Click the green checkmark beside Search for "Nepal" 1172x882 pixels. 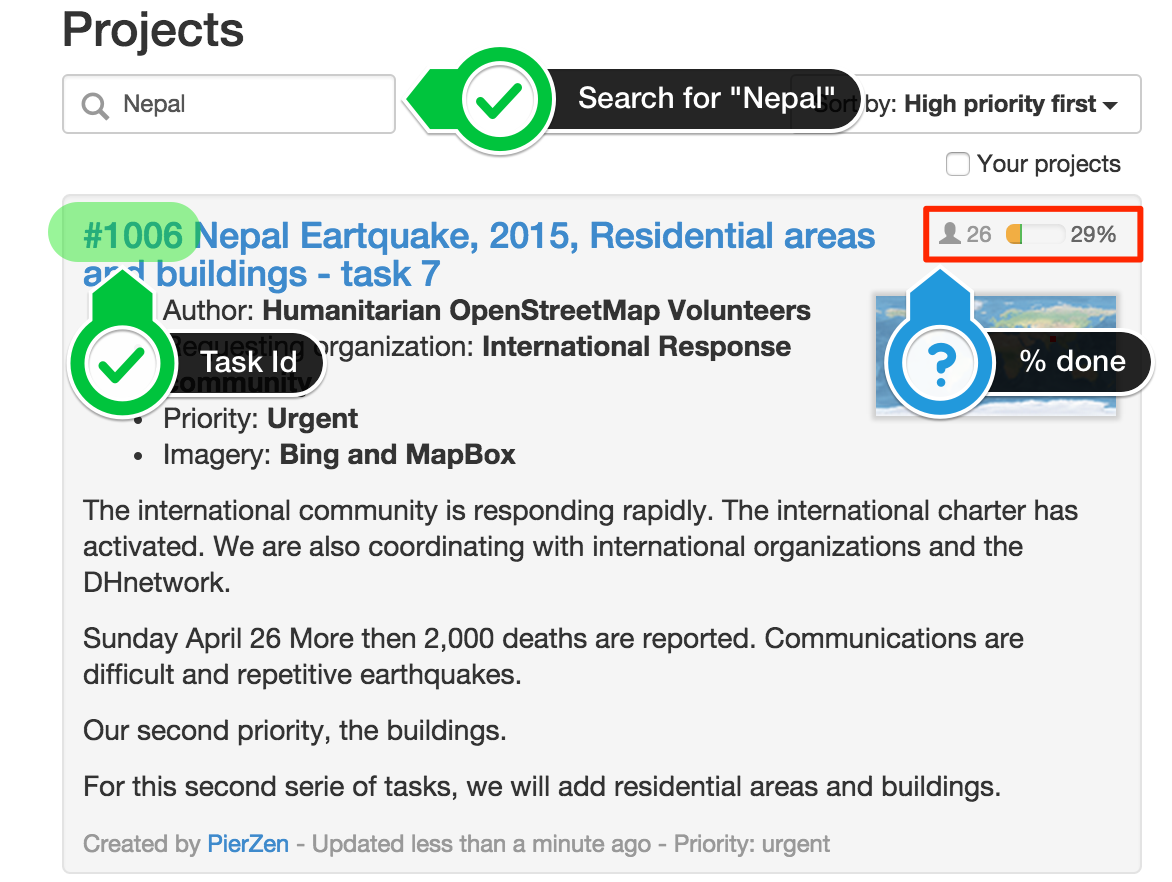(499, 100)
